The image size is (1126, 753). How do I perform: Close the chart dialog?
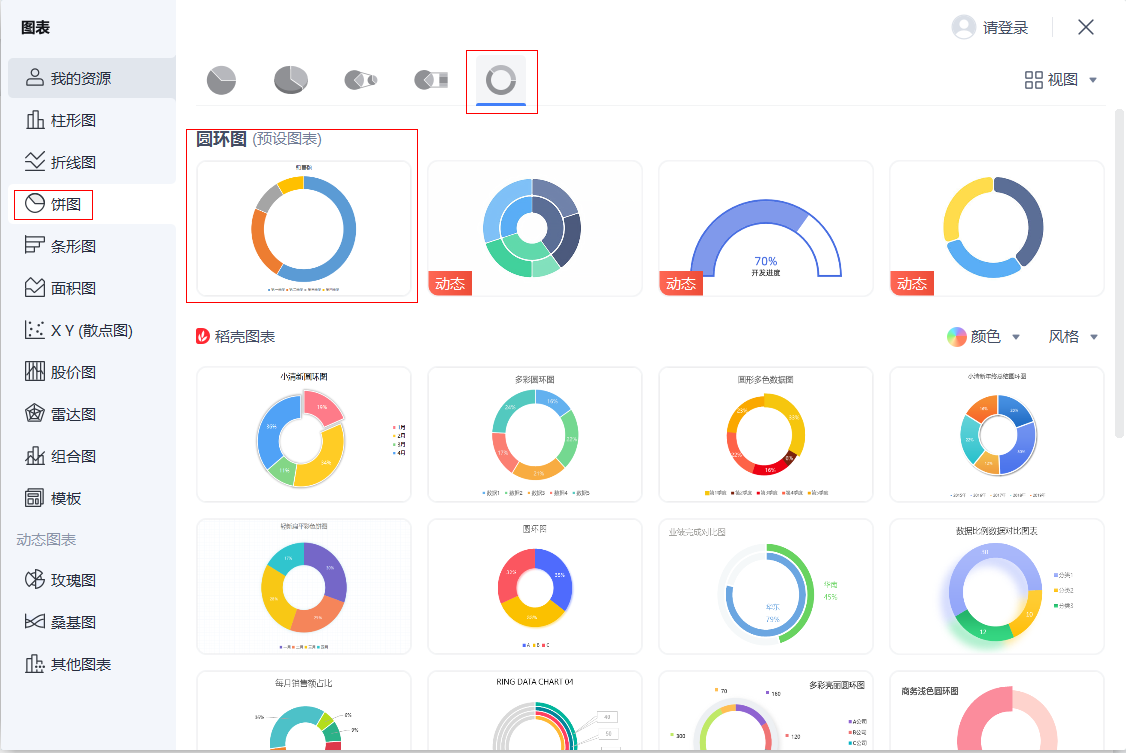click(1086, 27)
